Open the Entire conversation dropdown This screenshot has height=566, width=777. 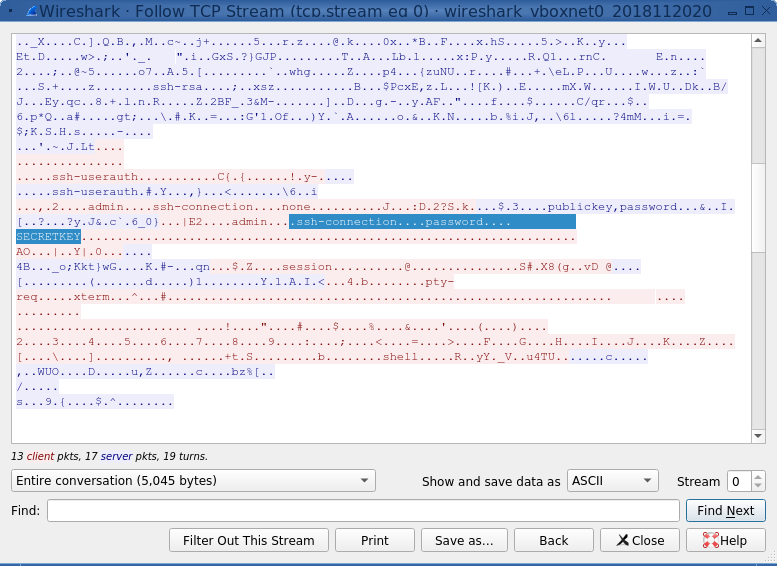(193, 481)
